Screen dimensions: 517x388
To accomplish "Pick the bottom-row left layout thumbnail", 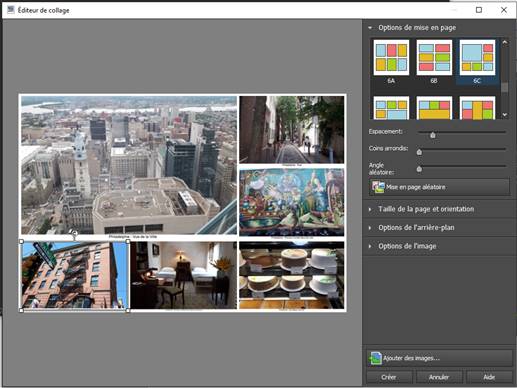I will [391, 108].
